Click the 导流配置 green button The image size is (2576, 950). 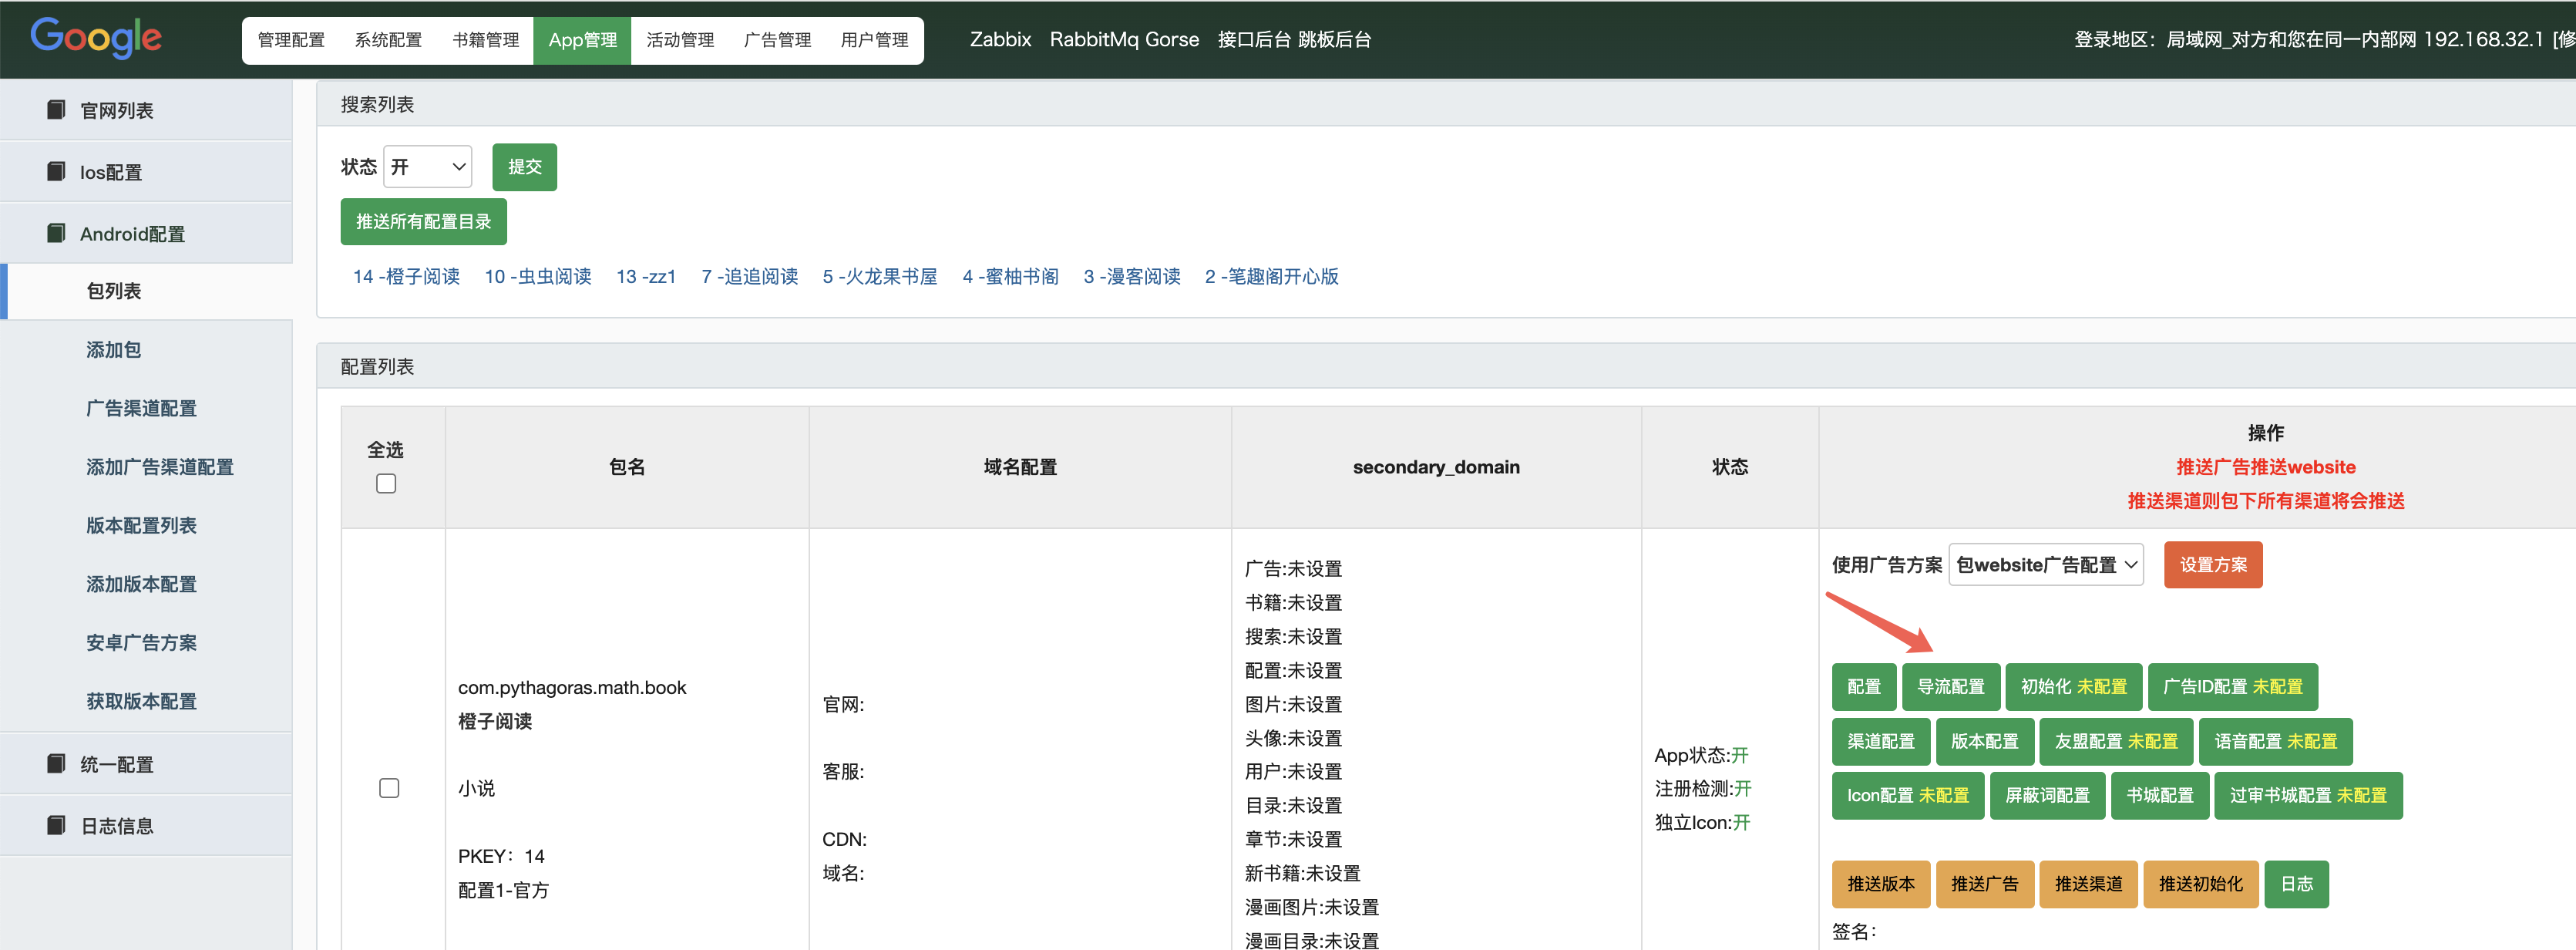(1950, 686)
